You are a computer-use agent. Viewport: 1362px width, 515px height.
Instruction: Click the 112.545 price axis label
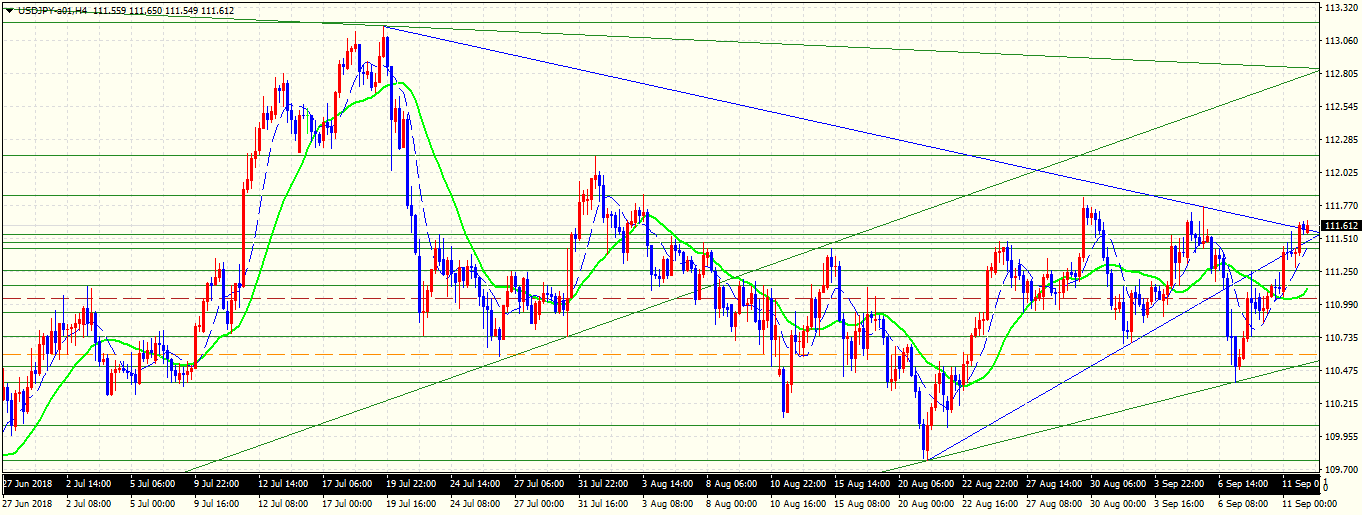point(1339,107)
